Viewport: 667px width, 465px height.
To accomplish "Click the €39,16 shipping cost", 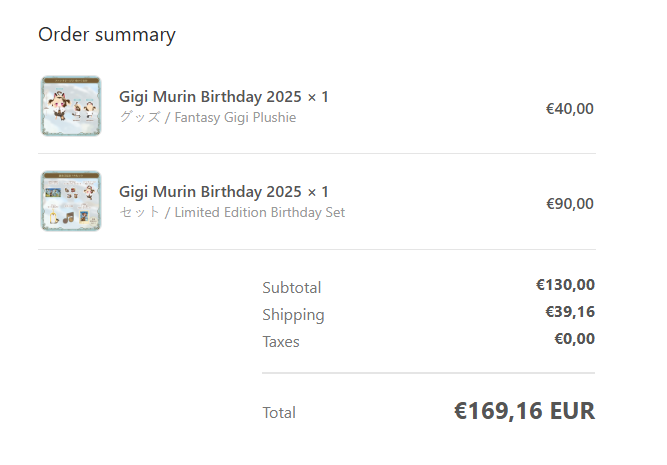I will (569, 312).
